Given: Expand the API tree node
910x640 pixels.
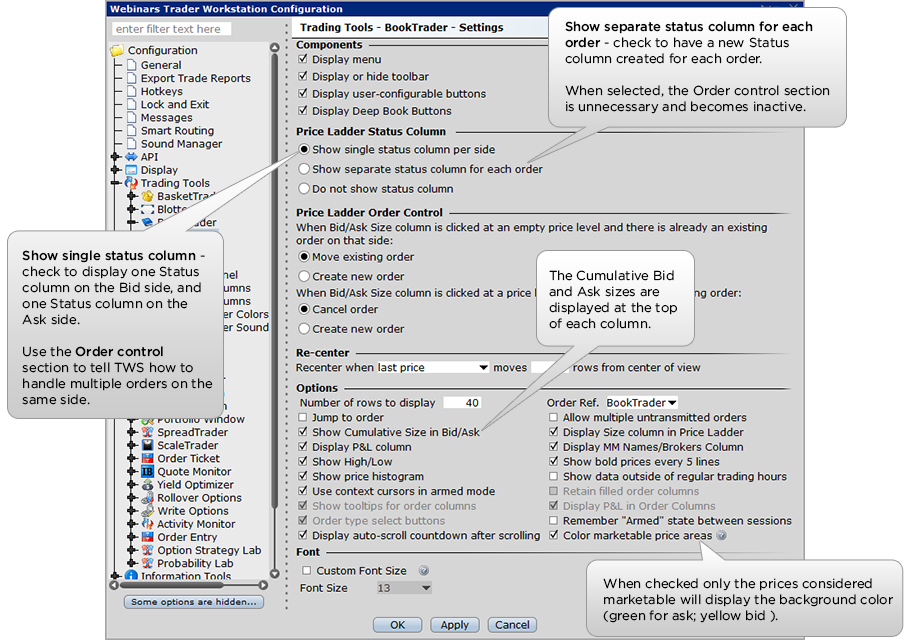Looking at the screenshot, I should 115,157.
